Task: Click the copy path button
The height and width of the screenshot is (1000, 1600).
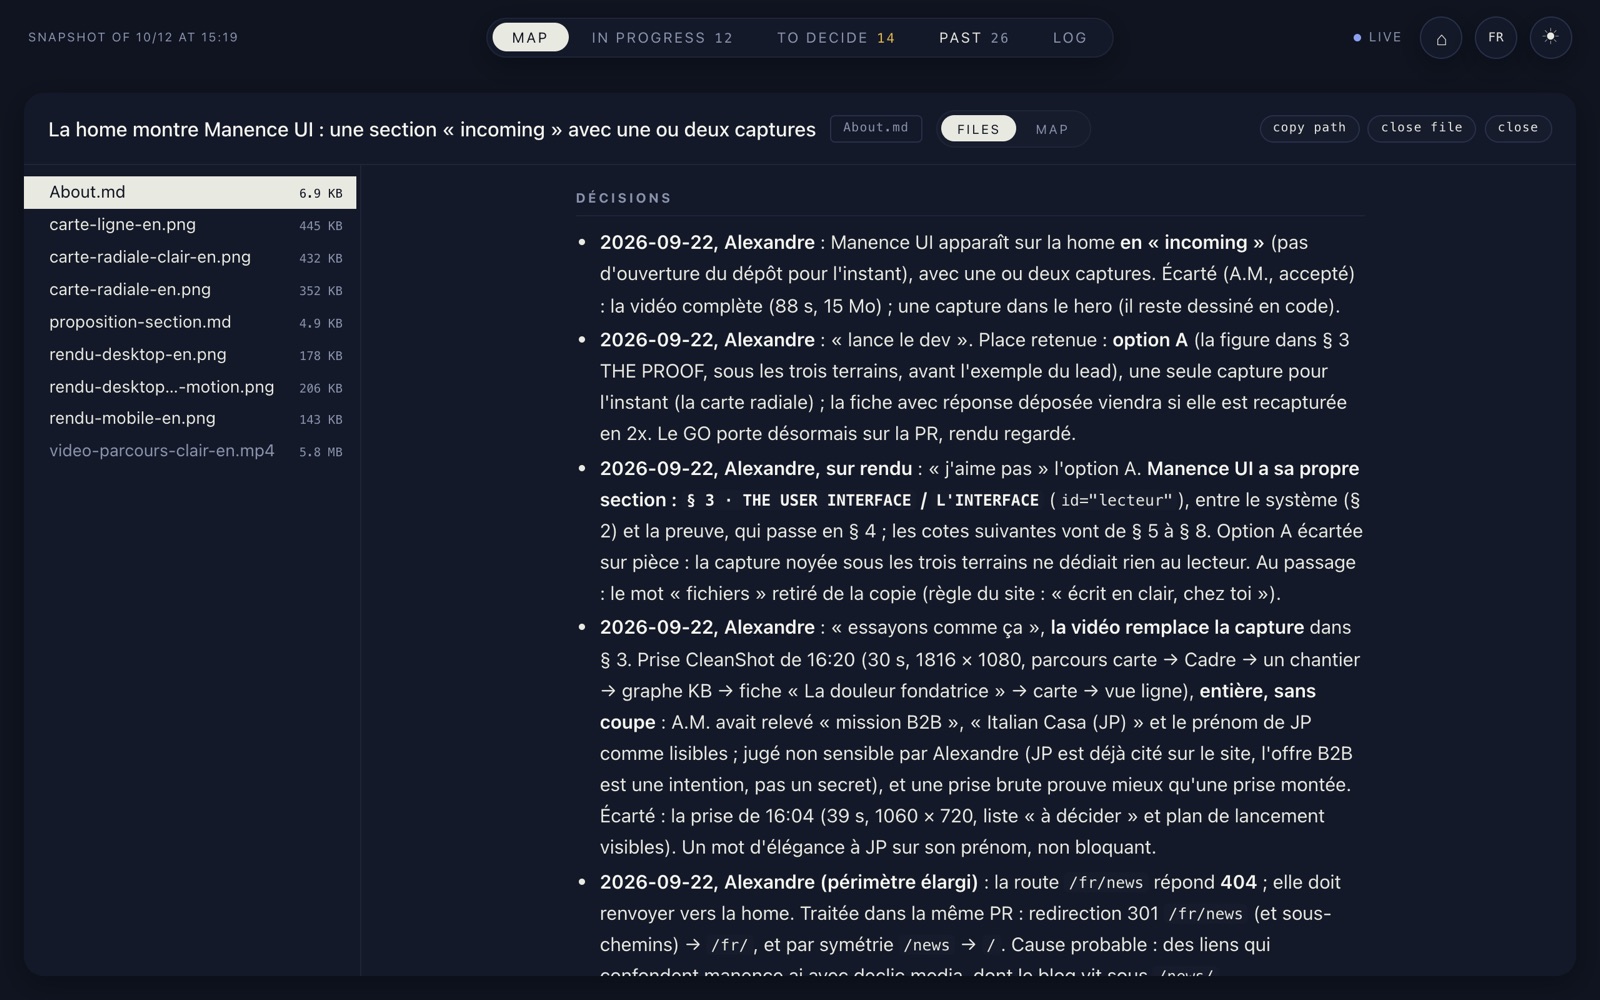Action: pos(1309,128)
